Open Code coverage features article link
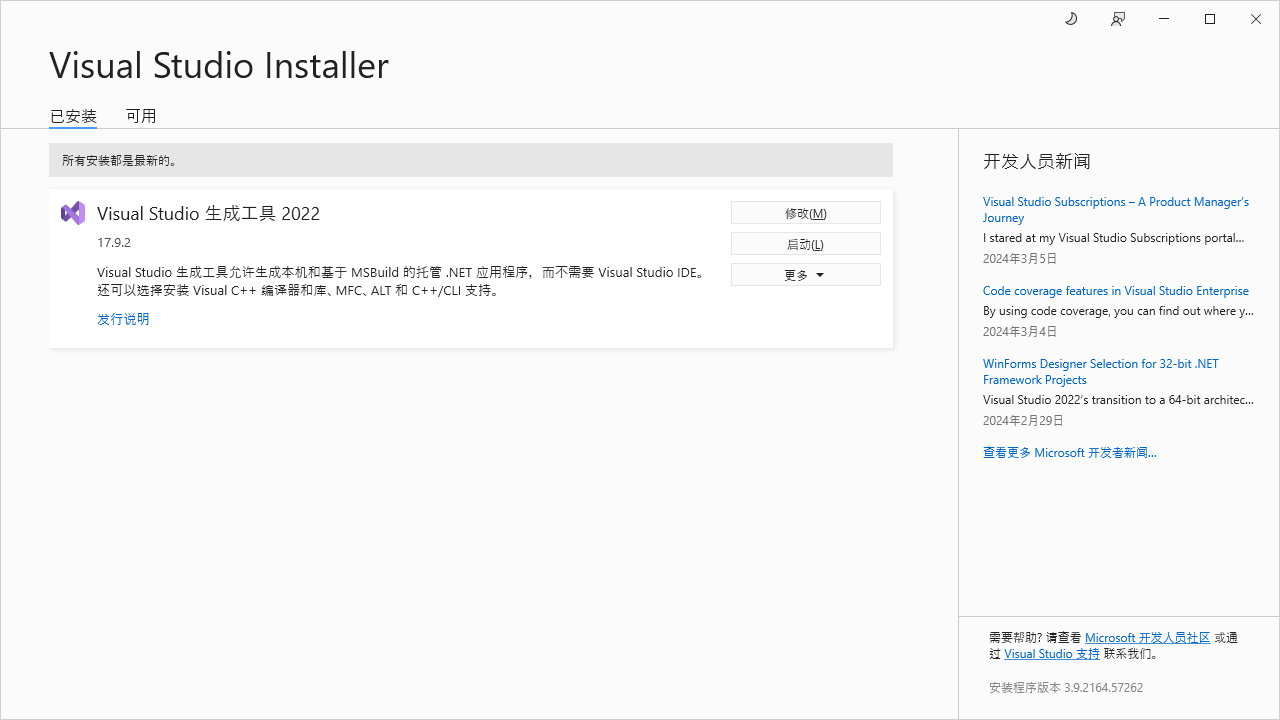 point(1116,291)
